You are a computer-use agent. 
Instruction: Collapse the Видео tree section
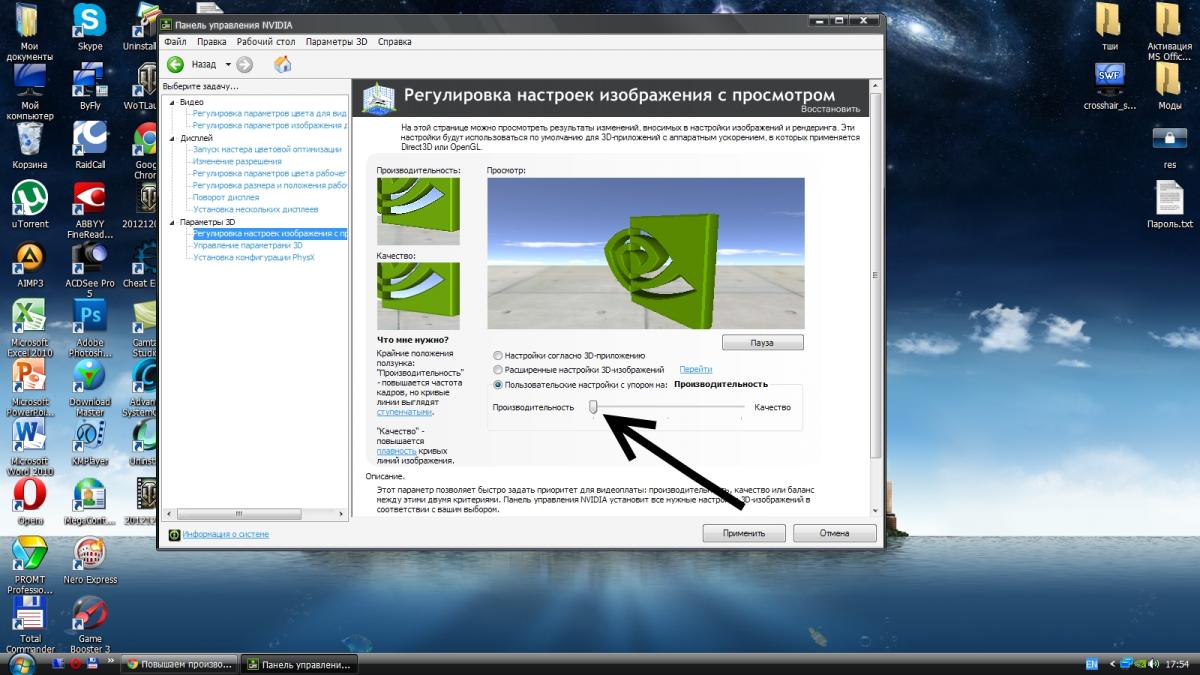(x=172, y=102)
